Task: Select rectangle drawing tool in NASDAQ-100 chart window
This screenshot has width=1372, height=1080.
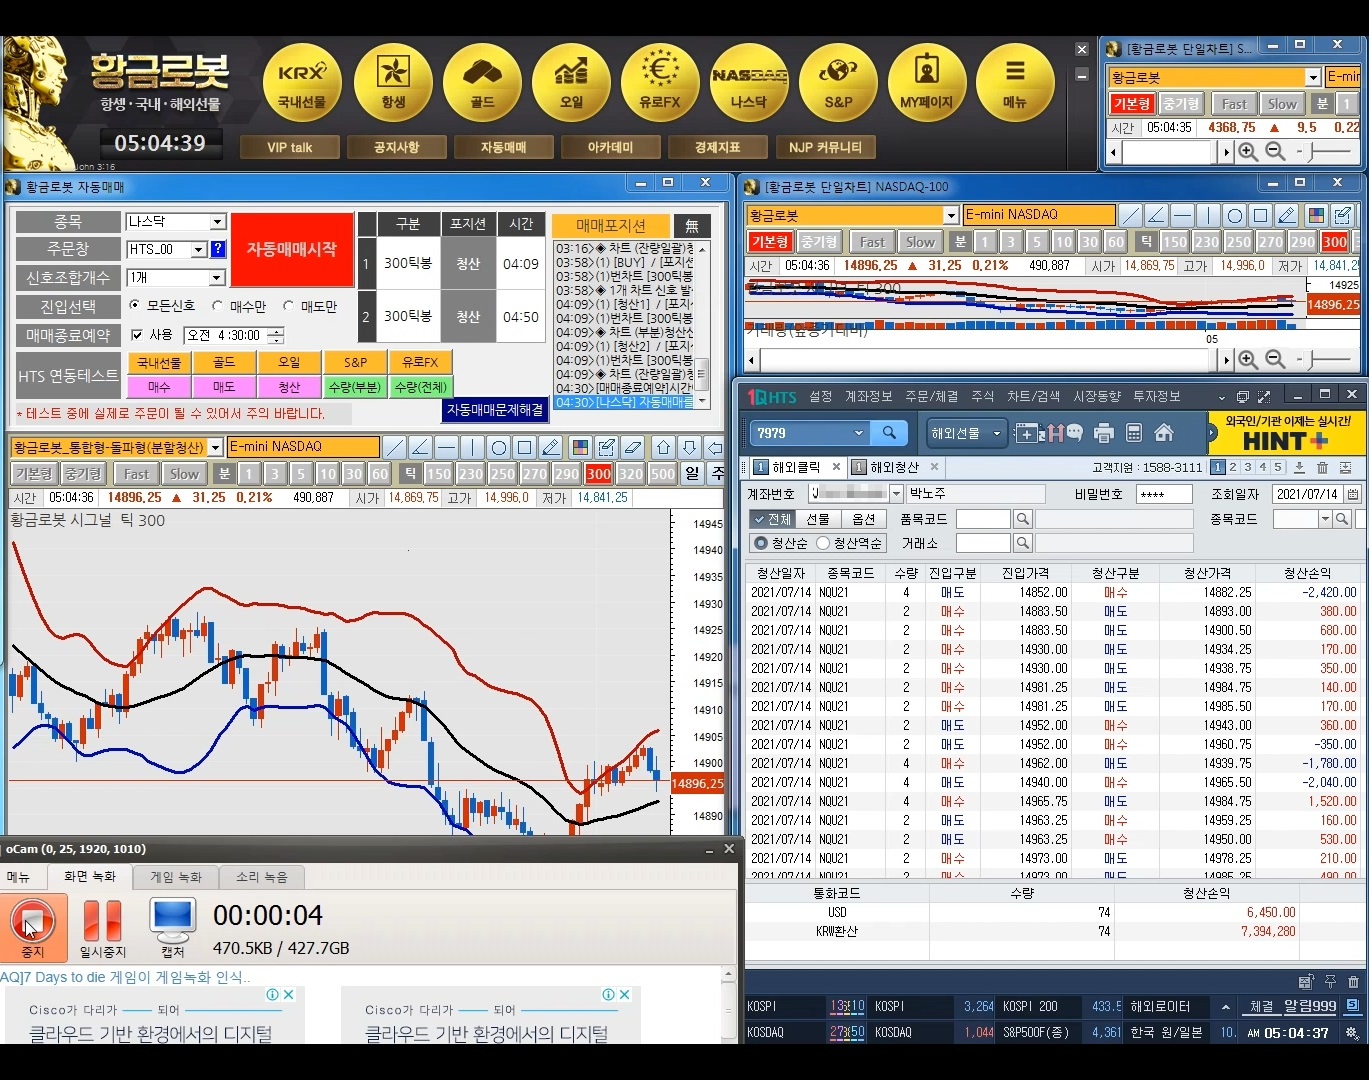Action: [x=1260, y=215]
